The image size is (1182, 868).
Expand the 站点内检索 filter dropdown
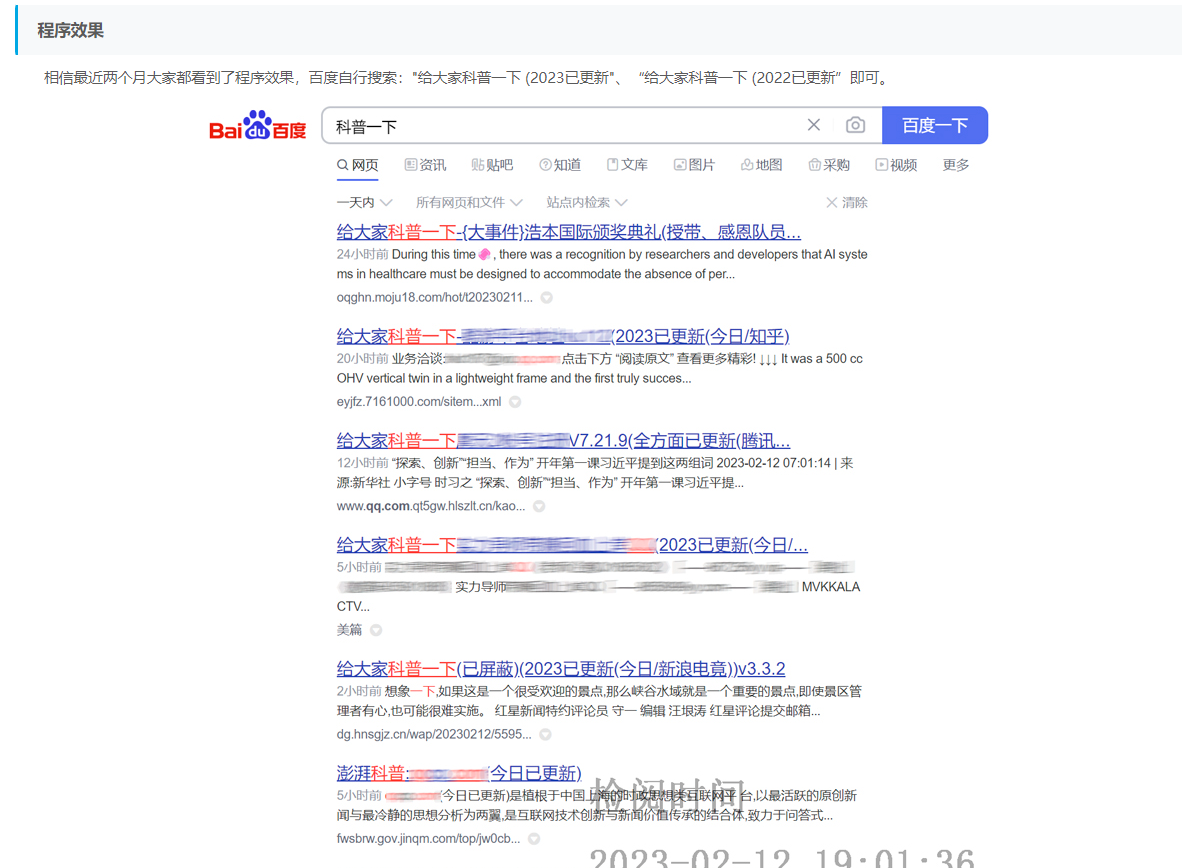(x=586, y=202)
